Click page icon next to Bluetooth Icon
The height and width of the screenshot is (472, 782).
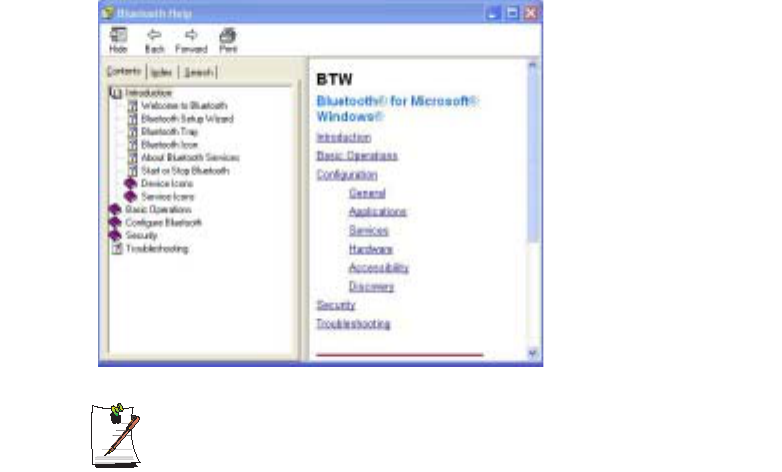pyautogui.click(x=133, y=145)
